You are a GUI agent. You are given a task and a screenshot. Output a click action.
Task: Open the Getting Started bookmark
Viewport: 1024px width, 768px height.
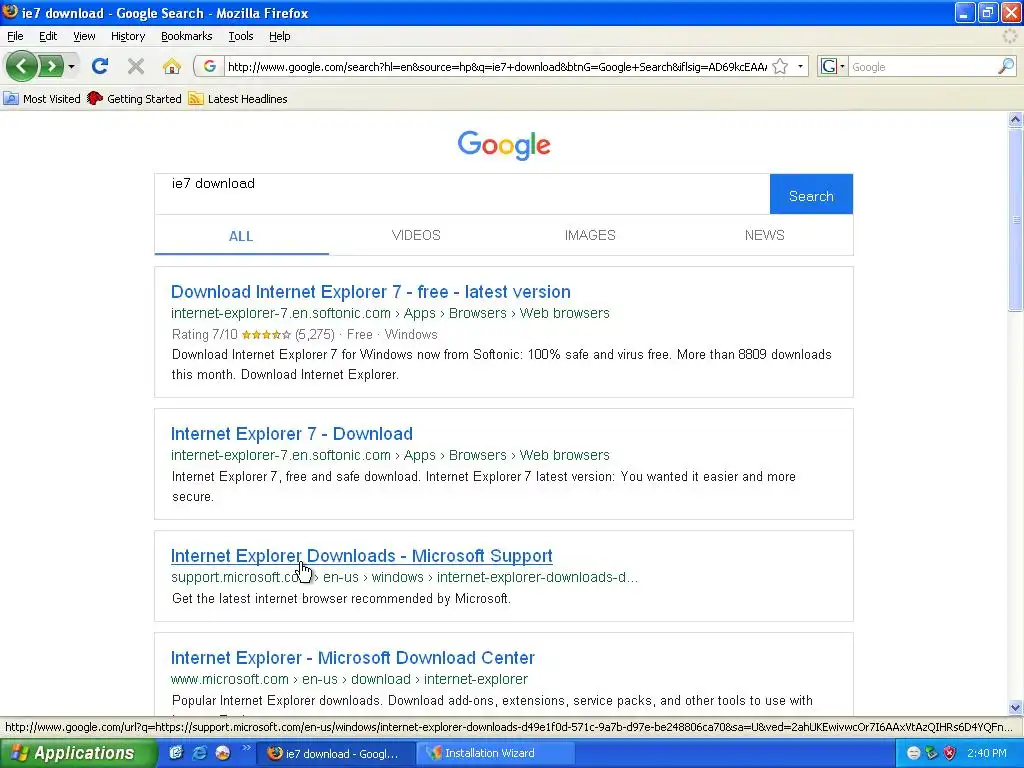(134, 99)
